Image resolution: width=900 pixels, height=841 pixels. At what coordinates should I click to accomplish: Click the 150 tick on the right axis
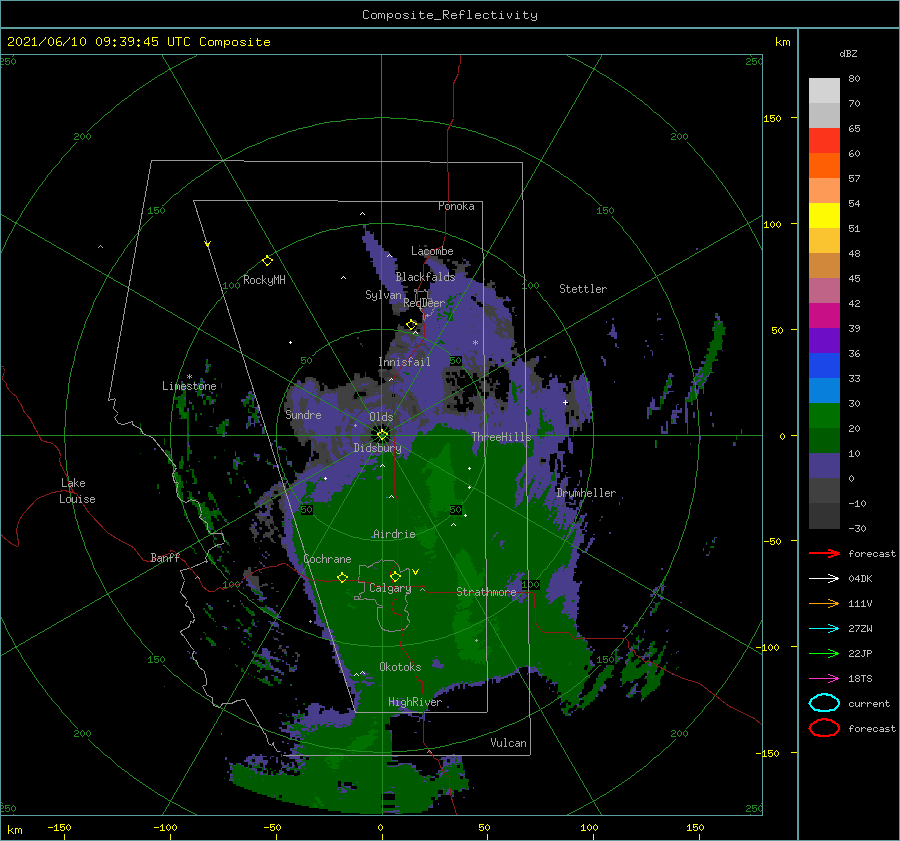(772, 118)
